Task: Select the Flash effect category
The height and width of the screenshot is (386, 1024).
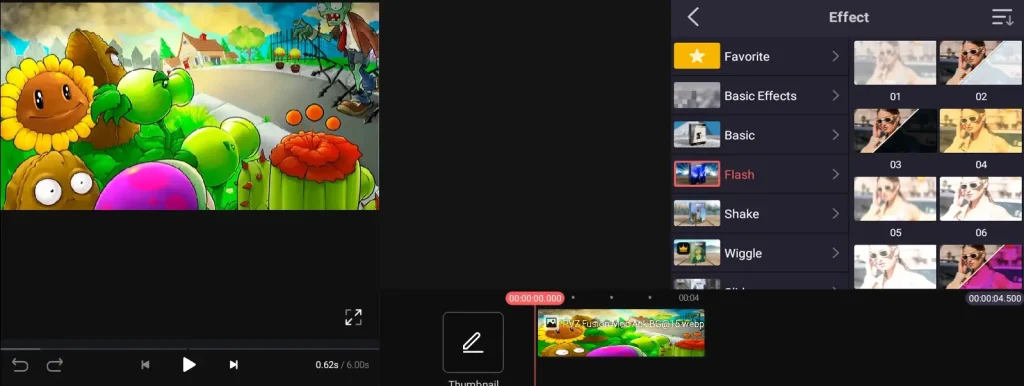Action: 760,174
